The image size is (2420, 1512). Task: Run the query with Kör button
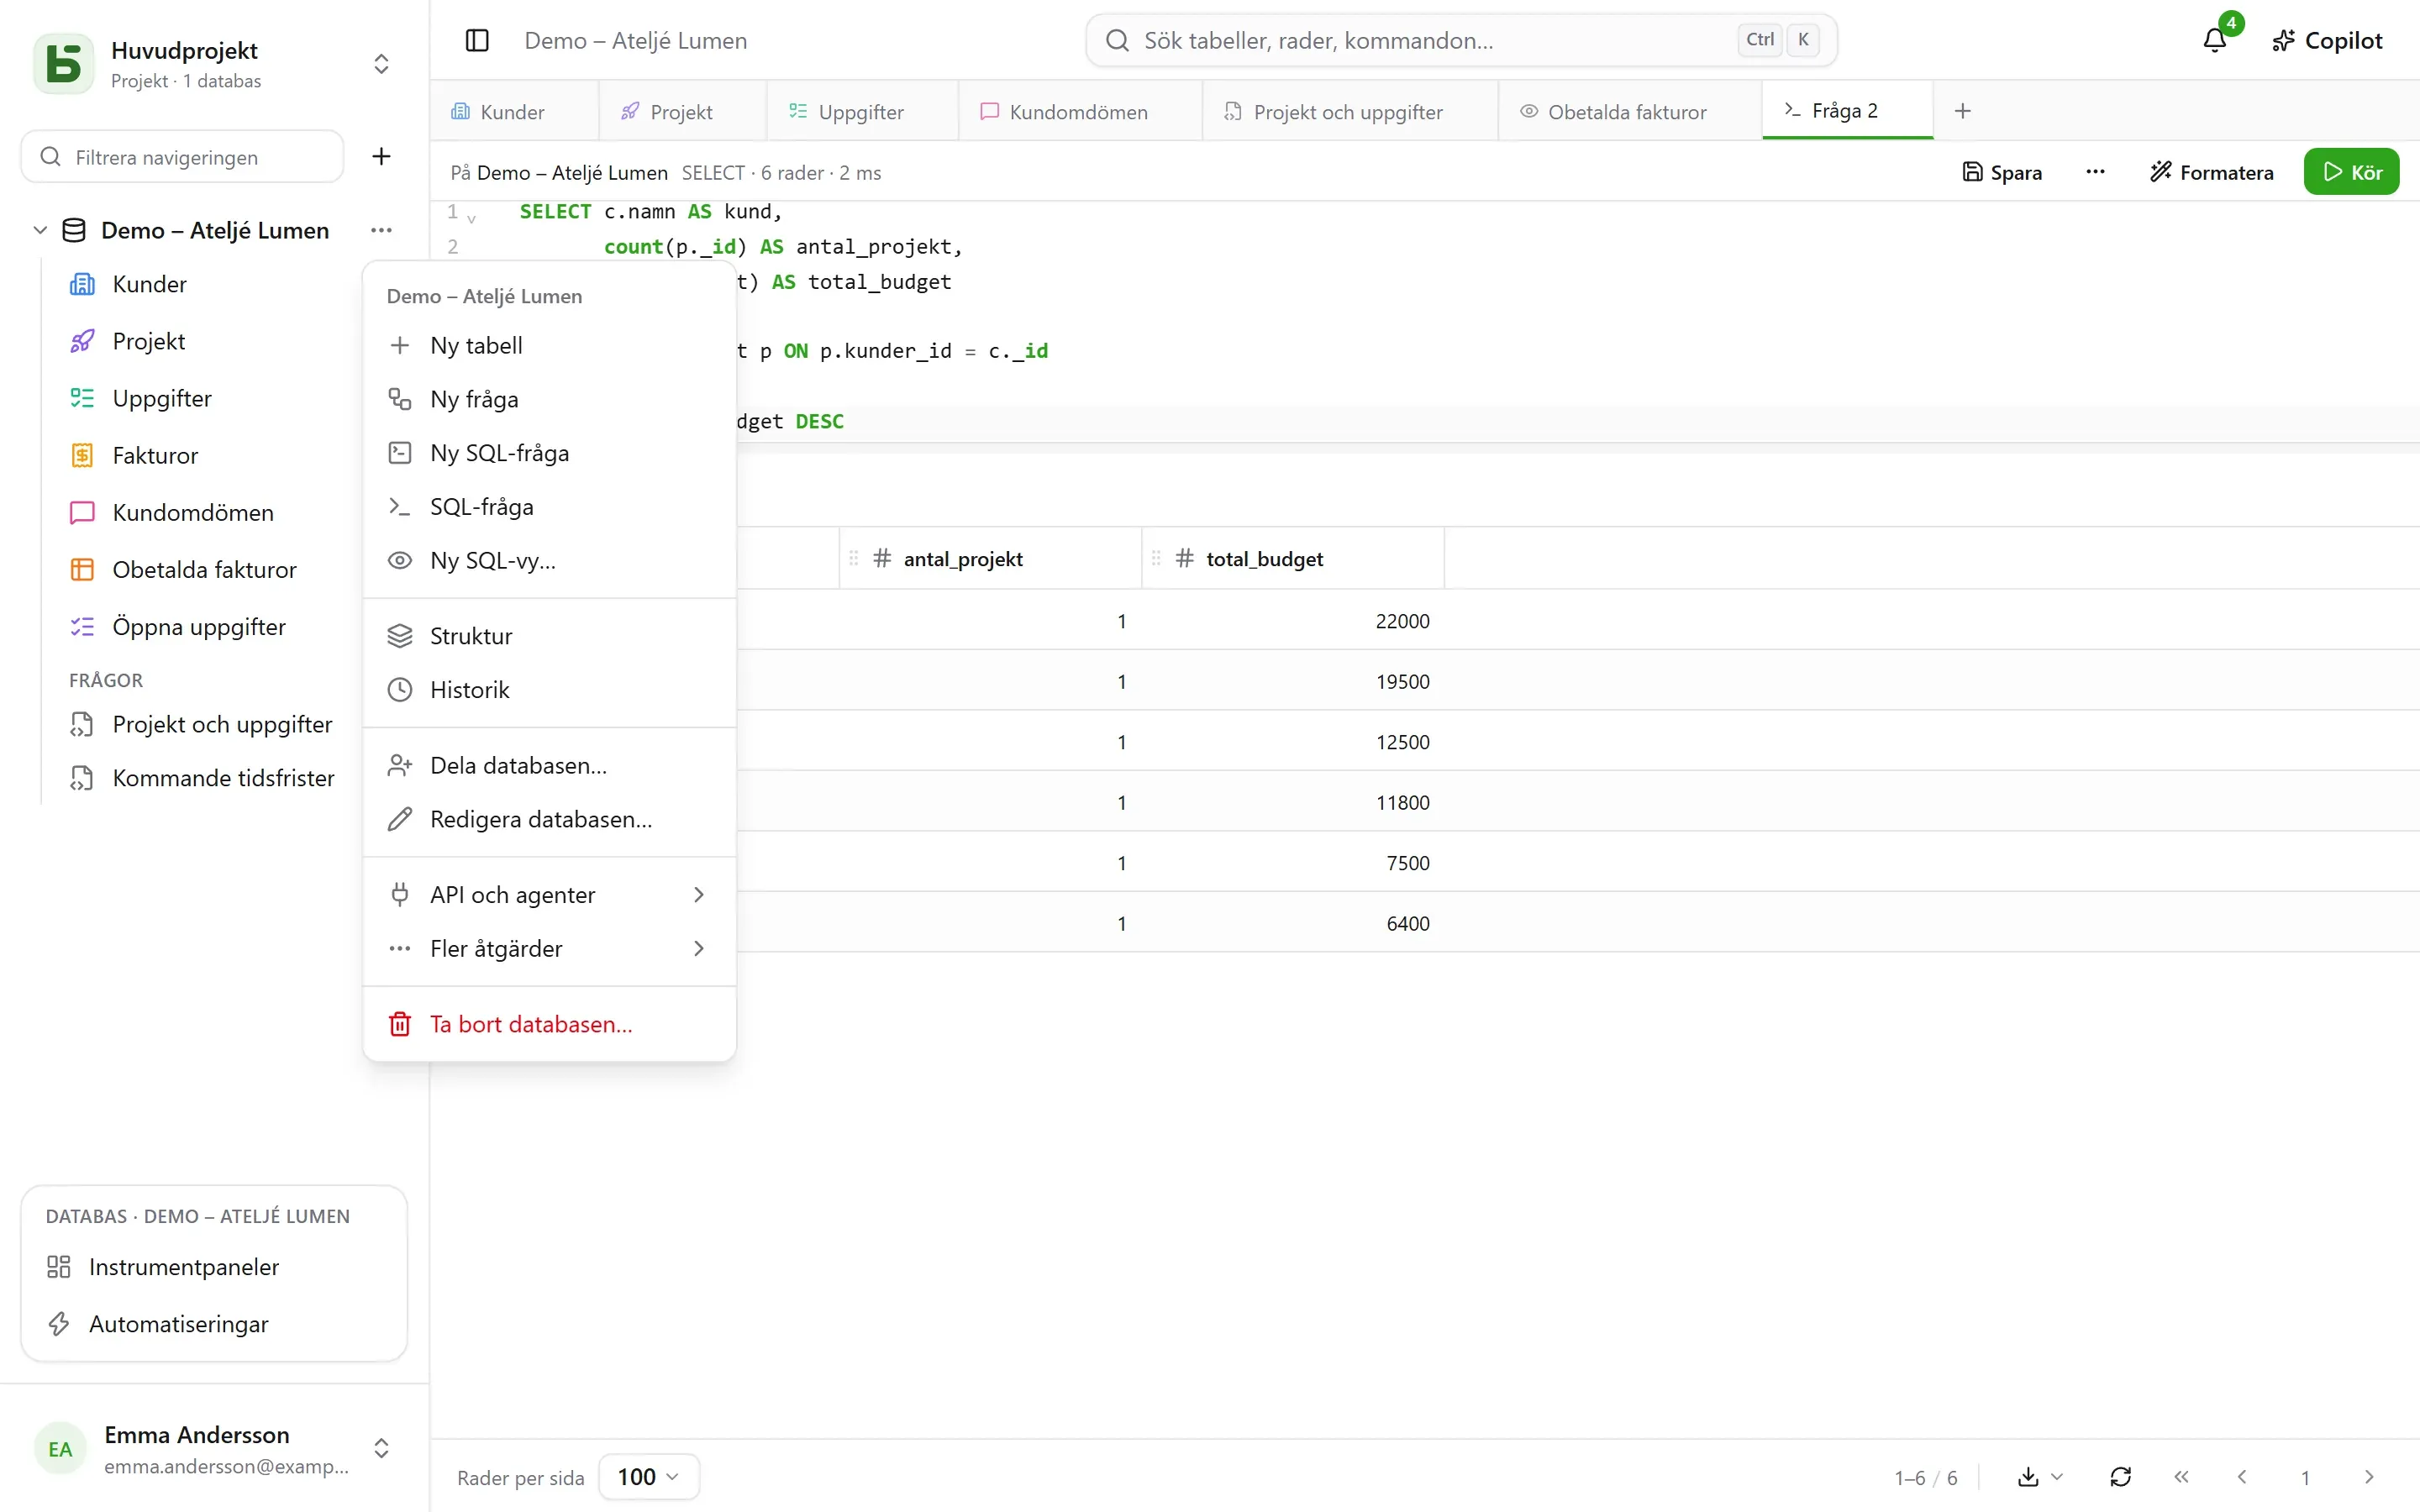[2351, 172]
